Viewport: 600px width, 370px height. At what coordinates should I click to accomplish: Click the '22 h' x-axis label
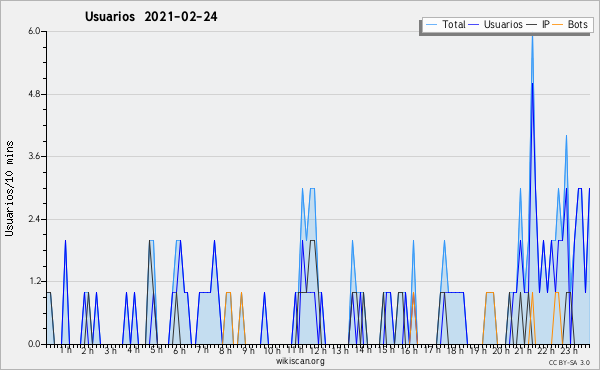(546, 350)
